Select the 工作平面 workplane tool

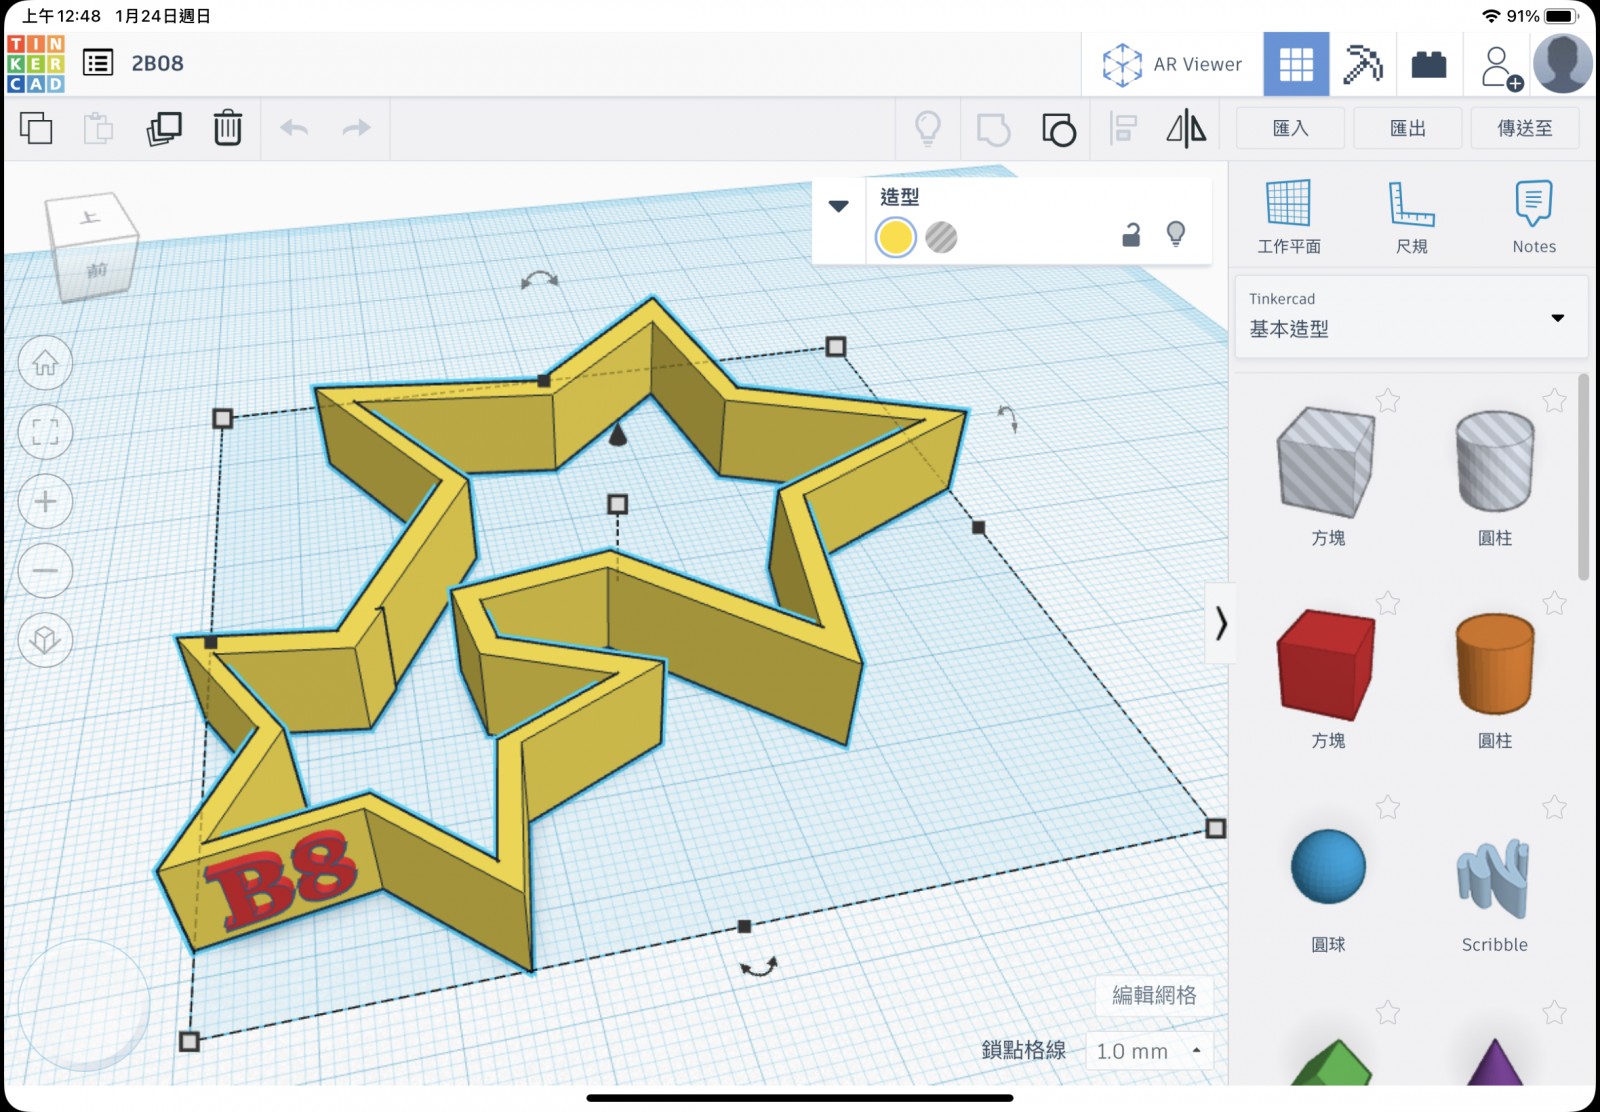[x=1289, y=217]
